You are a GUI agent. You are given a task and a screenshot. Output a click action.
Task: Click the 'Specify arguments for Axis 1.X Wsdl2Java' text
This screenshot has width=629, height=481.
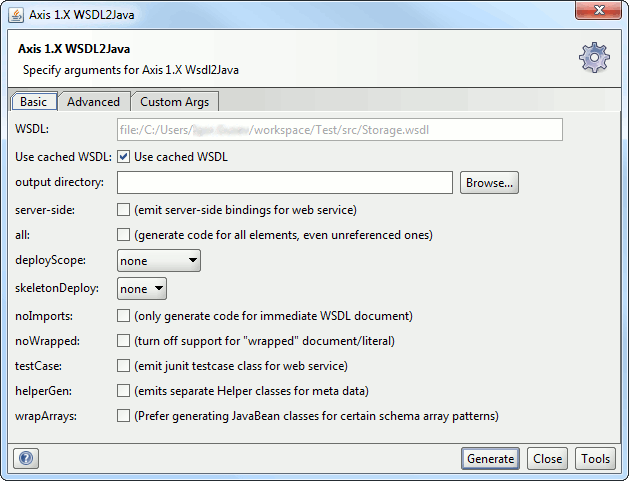pos(131,70)
